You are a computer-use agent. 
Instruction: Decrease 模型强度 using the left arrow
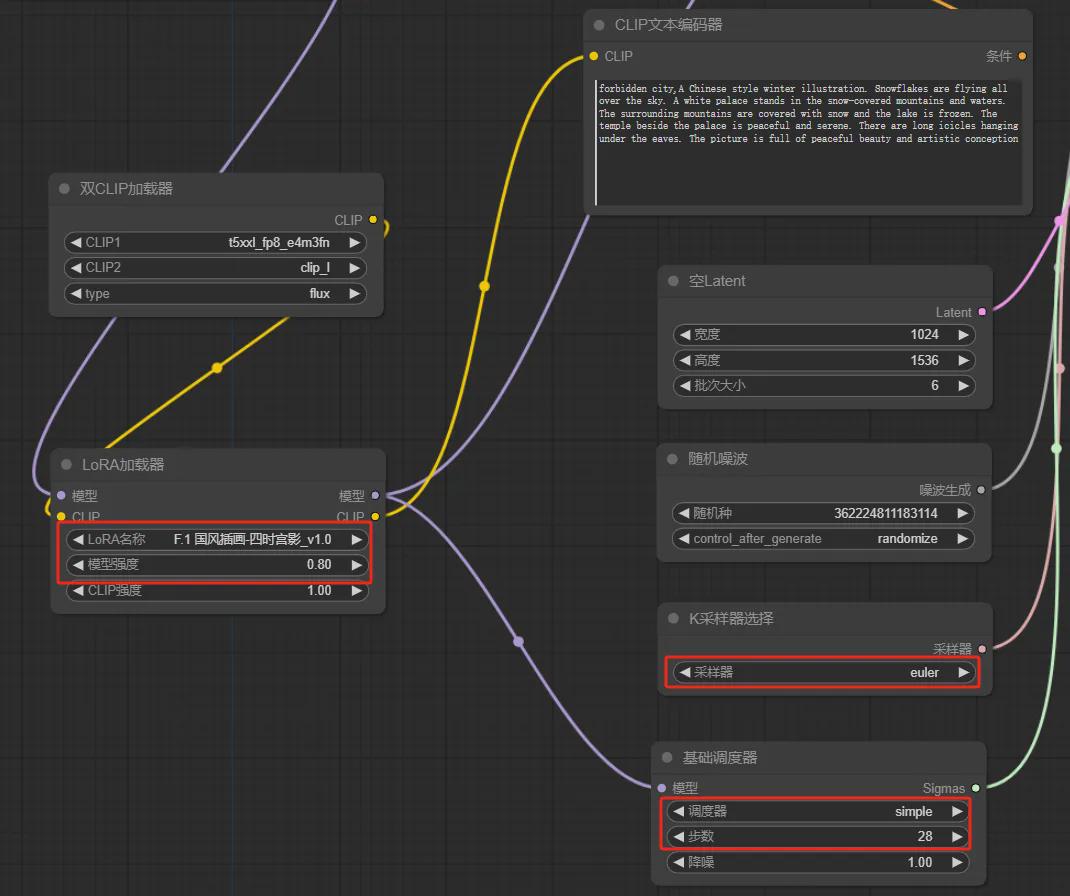[77, 564]
